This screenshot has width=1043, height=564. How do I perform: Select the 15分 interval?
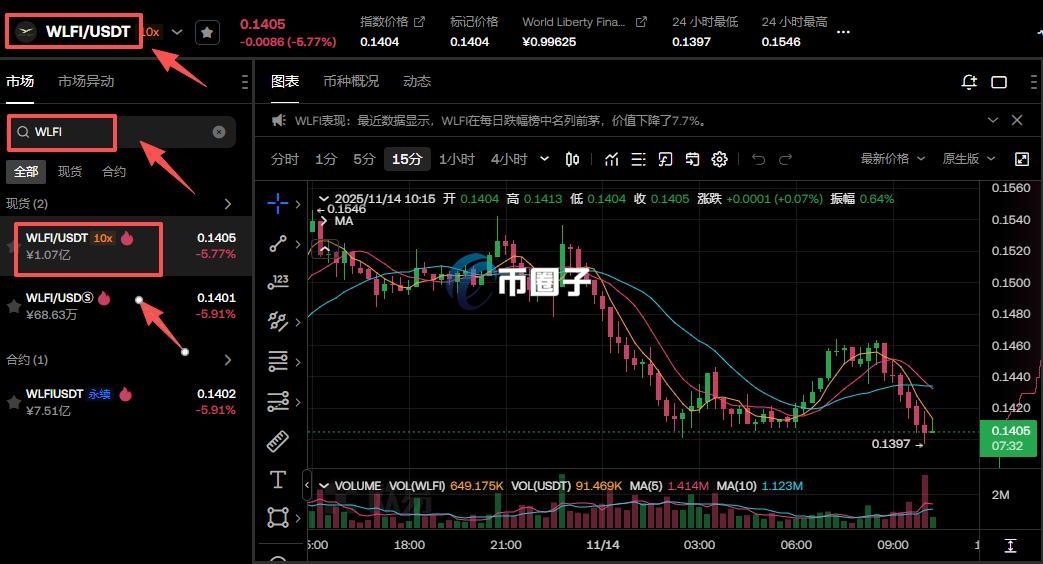click(407, 160)
